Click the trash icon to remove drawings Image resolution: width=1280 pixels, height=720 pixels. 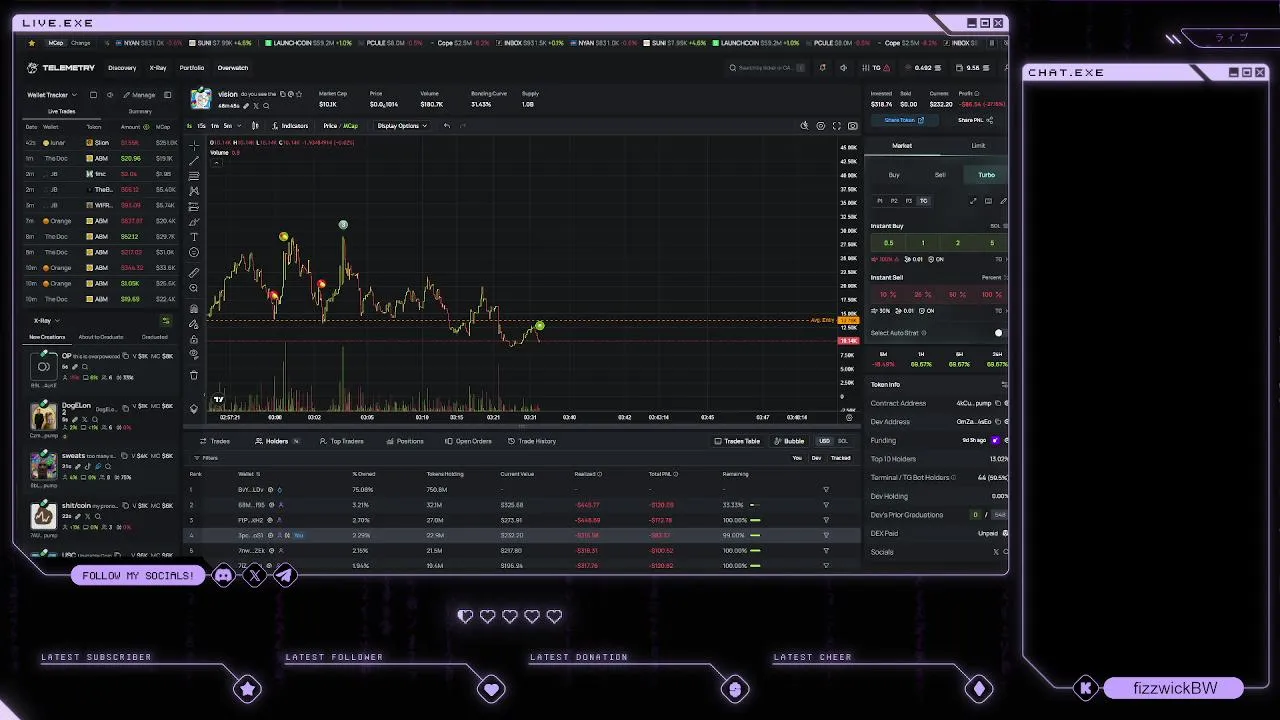point(194,375)
